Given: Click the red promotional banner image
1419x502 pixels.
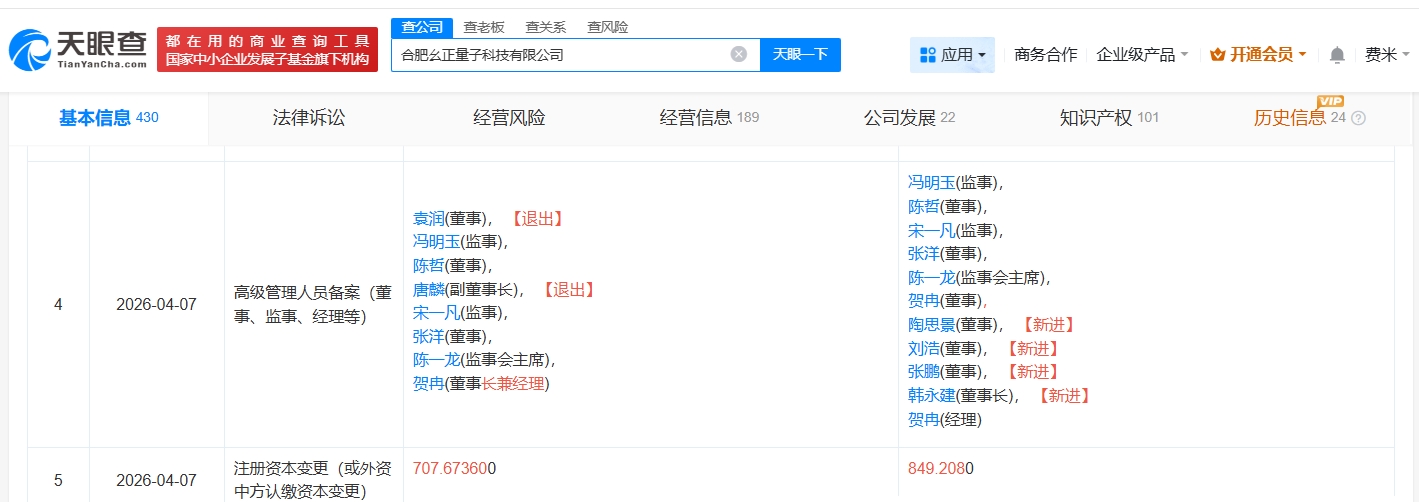Looking at the screenshot, I should point(267,50).
